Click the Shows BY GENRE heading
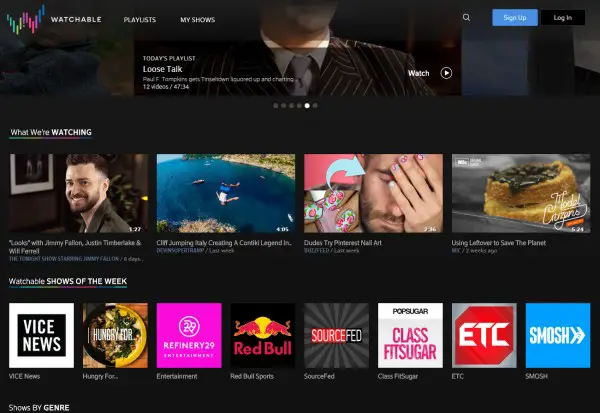600x413 pixels. point(39,408)
